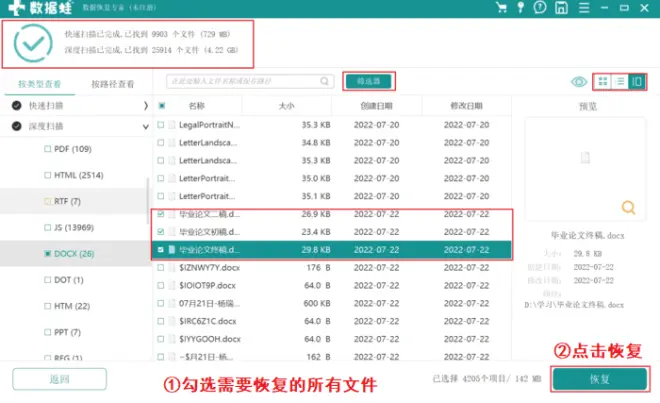This screenshot has height=403, width=660.
Task: Select the DOCX (26) file type
Action: (x=74, y=254)
